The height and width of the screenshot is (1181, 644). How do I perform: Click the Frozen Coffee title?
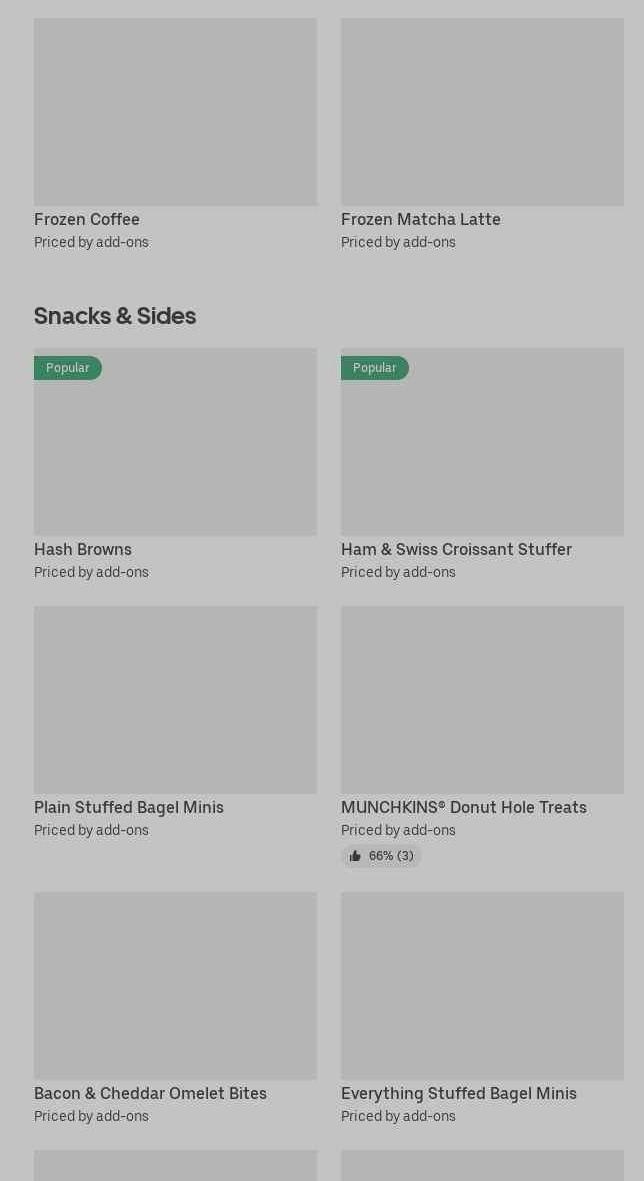87,219
